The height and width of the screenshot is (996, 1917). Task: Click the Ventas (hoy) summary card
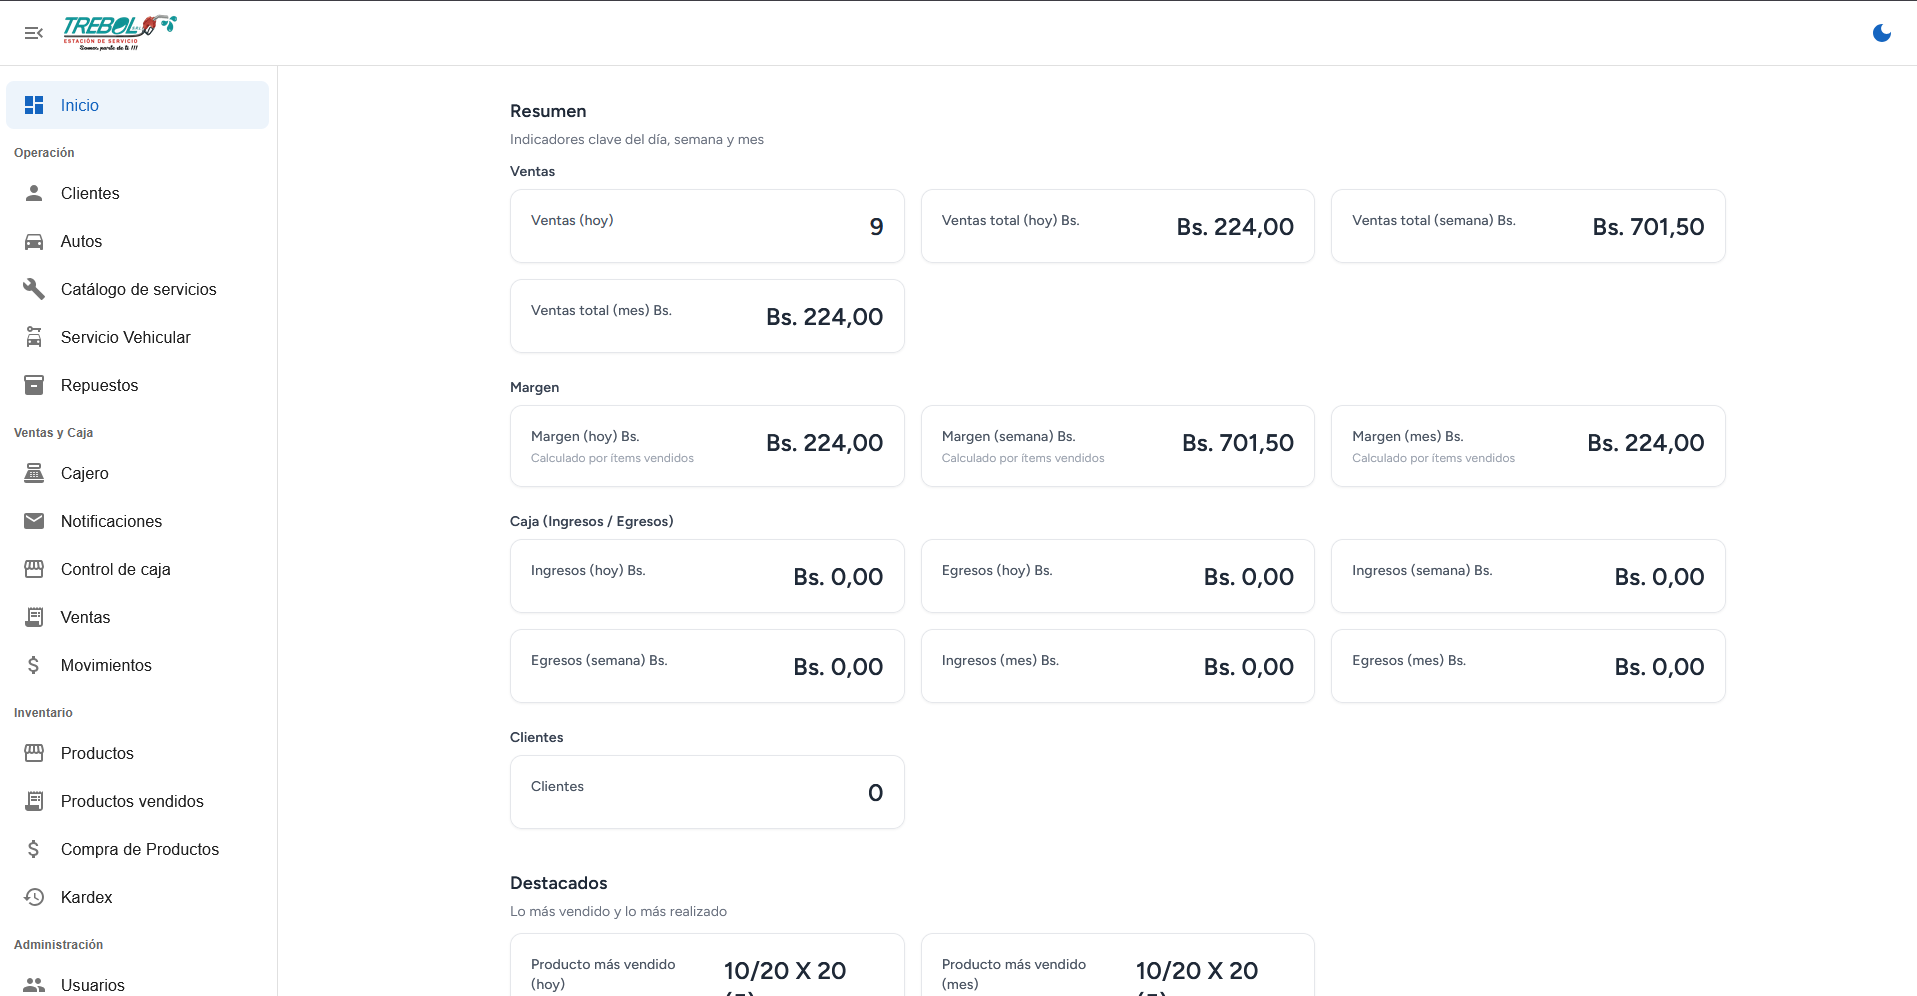pos(707,226)
